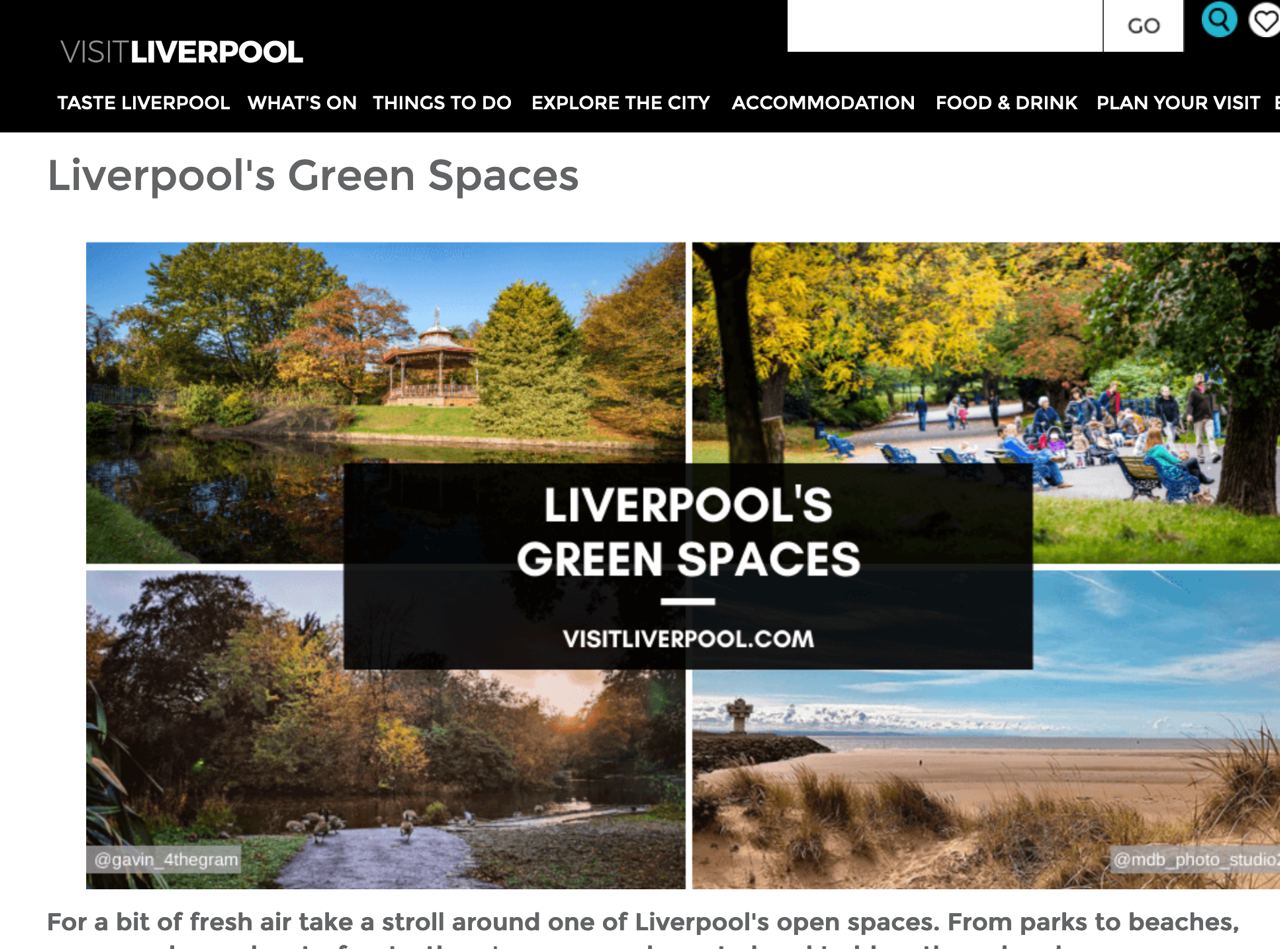Click the Liverpool's Green Spaces banner overlay
Viewport: 1280px width, 949px height.
(688, 566)
